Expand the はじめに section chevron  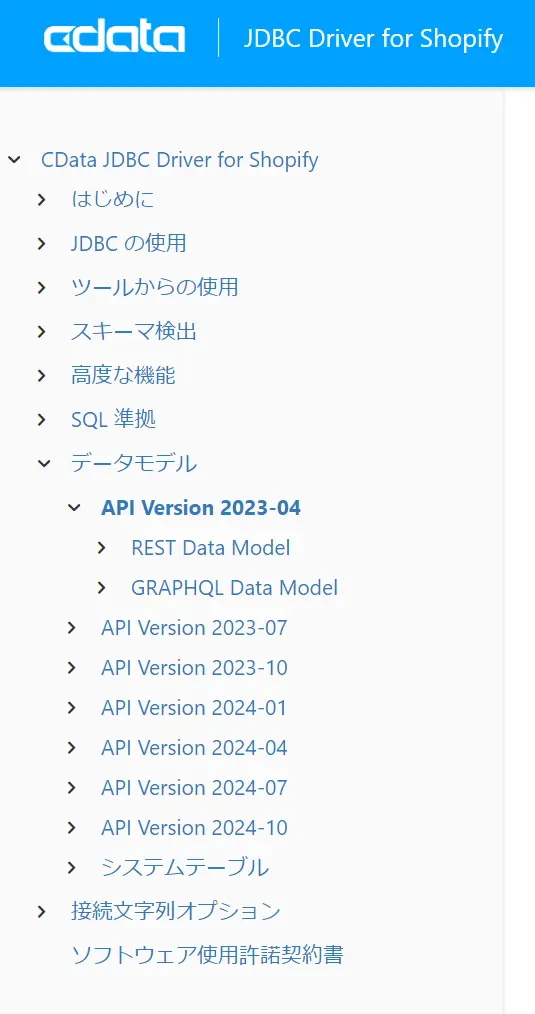click(42, 200)
